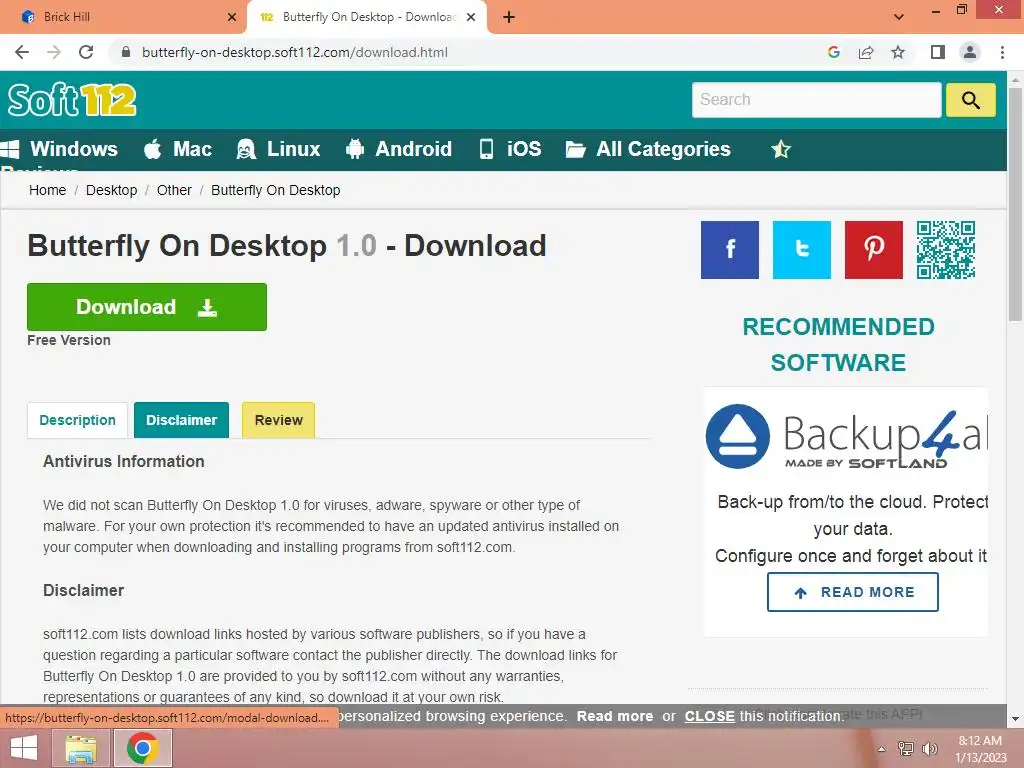
Task: Open the Windows category
Action: [59, 149]
